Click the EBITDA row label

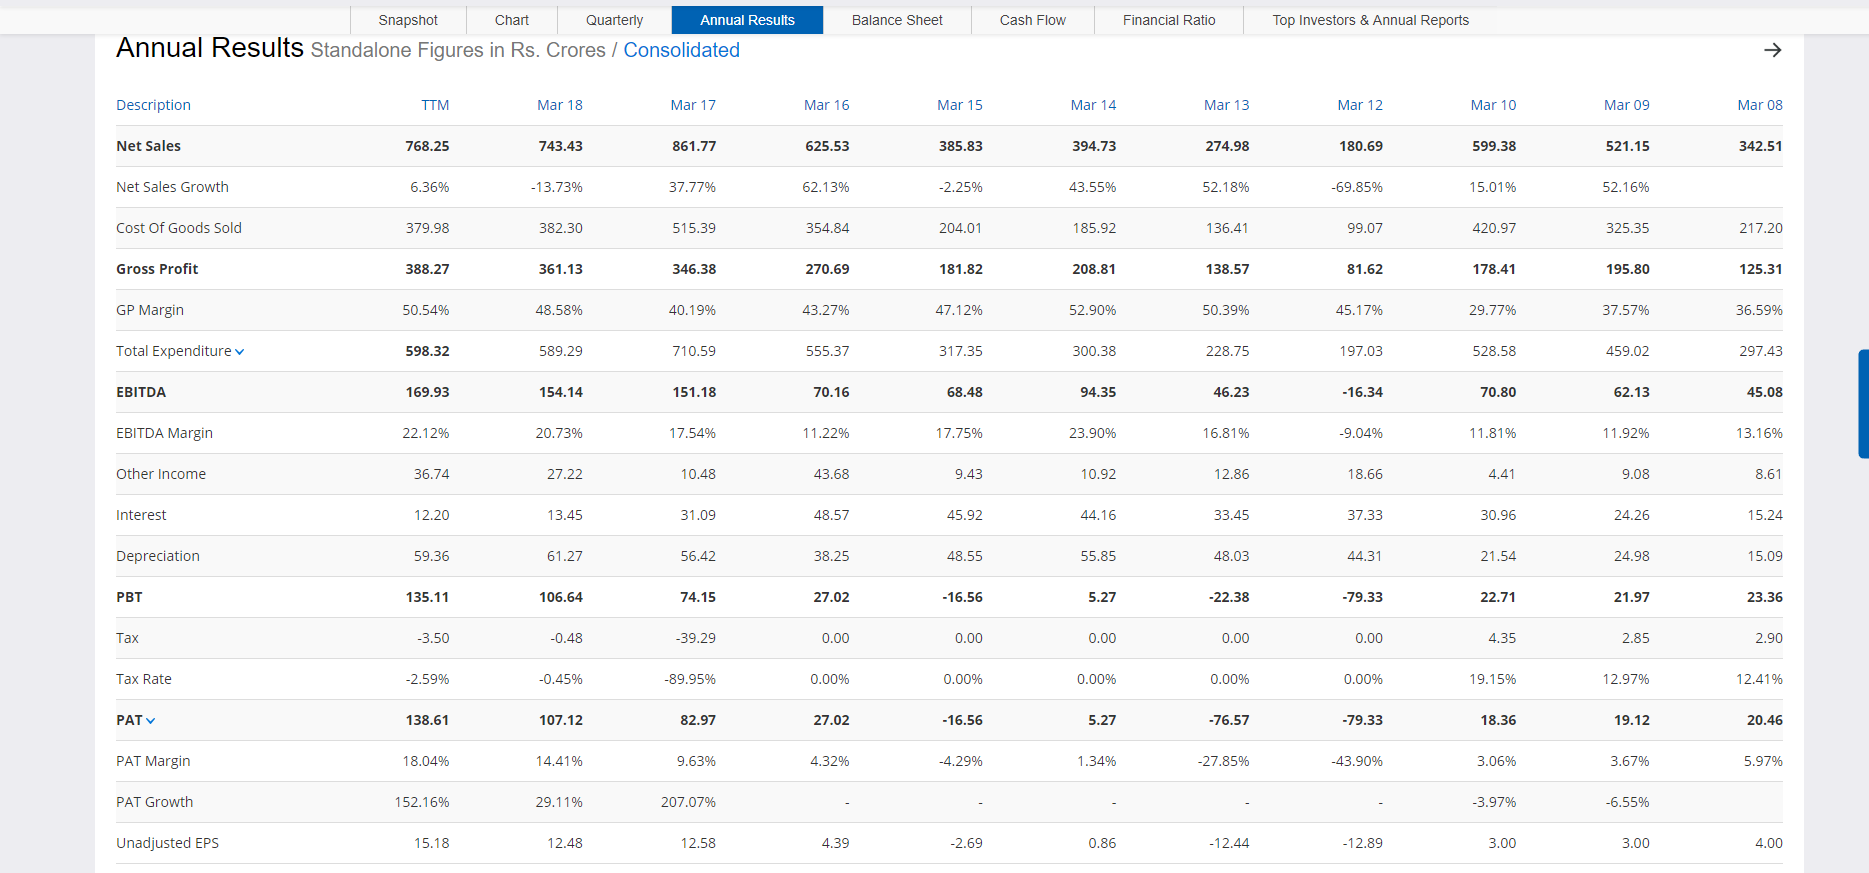click(x=141, y=392)
